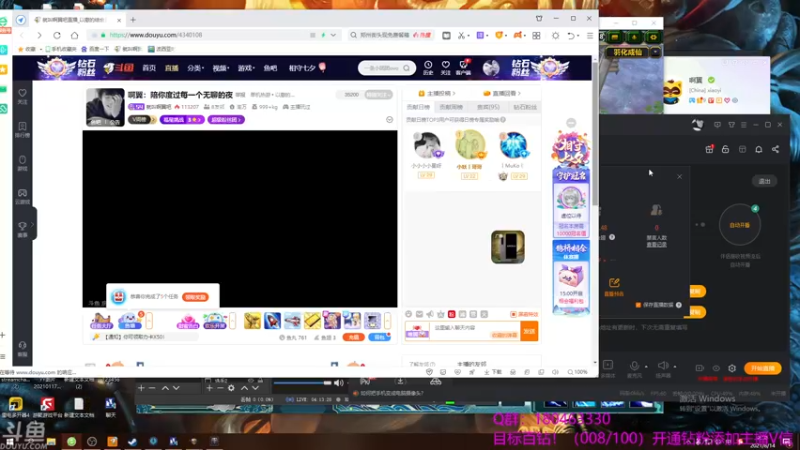Click gear icon in the OBS sources toolbar
Viewport: 800px width, 450px height.
(x=231, y=388)
